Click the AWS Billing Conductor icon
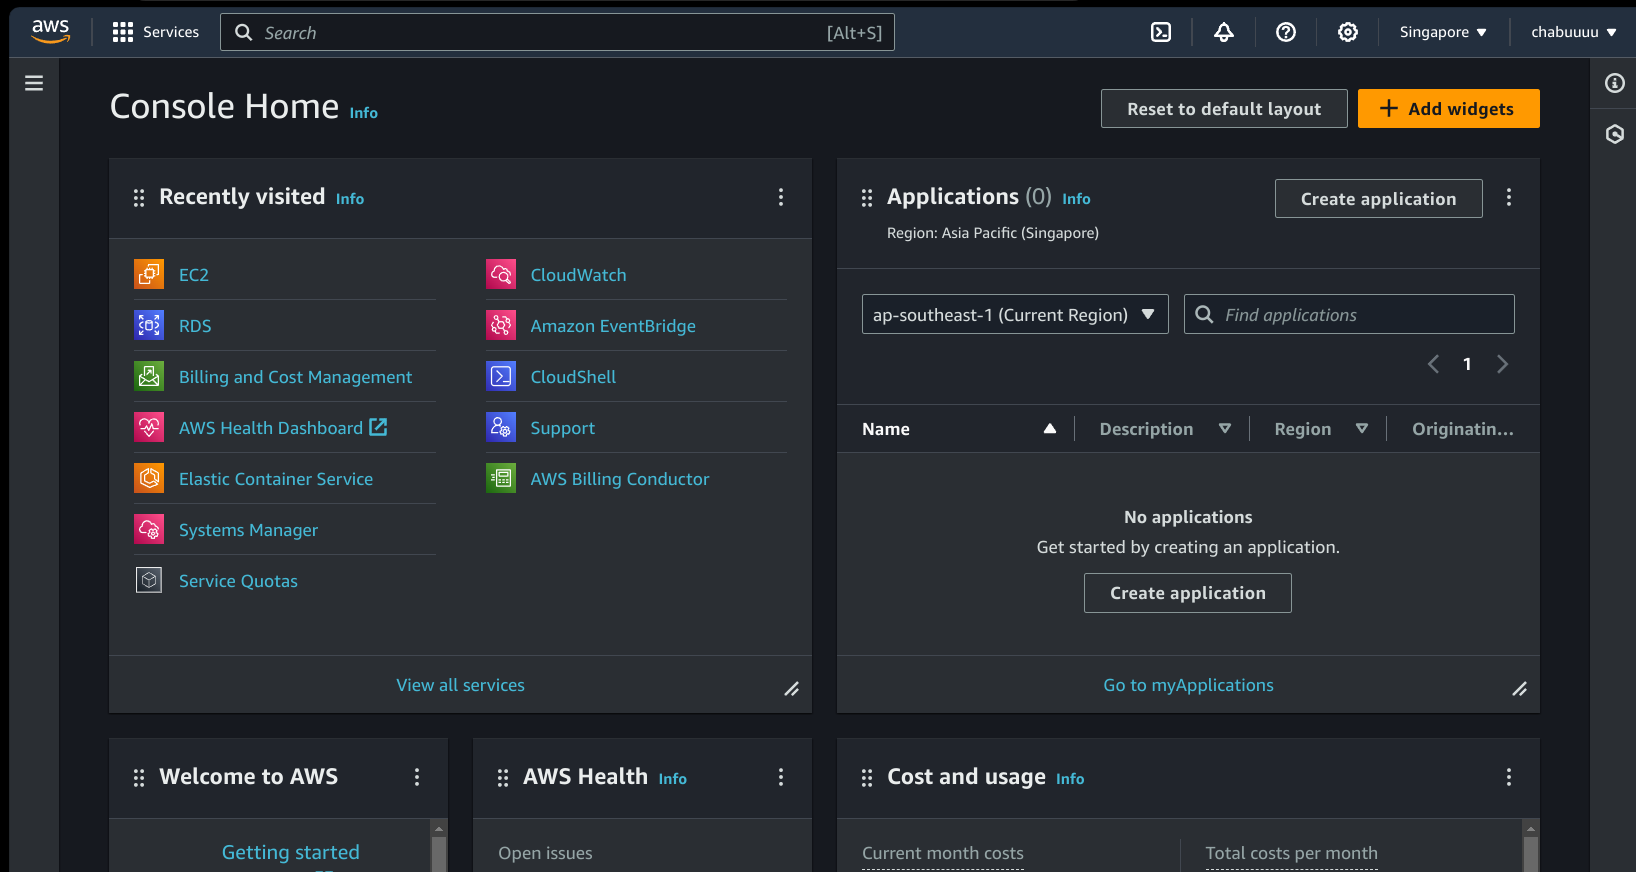1636x872 pixels. [x=501, y=478]
